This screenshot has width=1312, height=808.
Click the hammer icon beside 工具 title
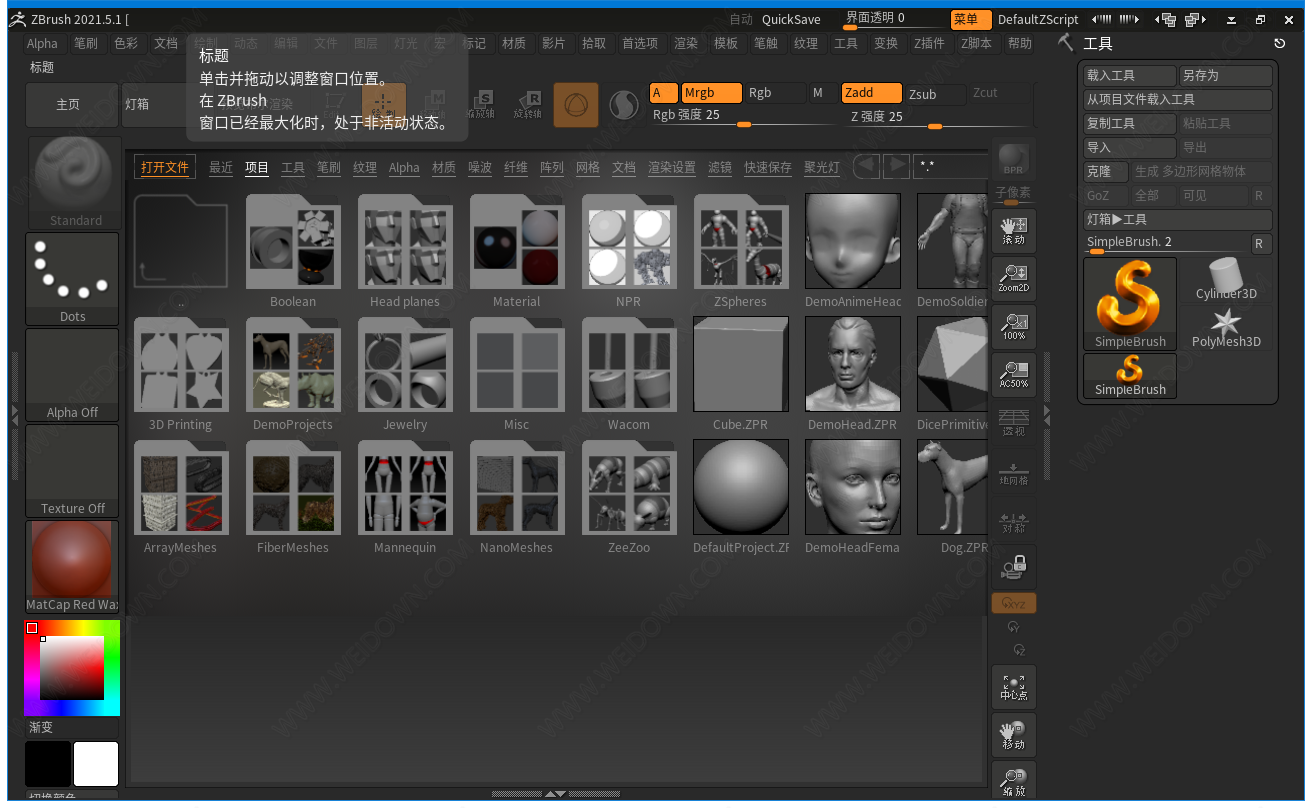click(x=1065, y=42)
